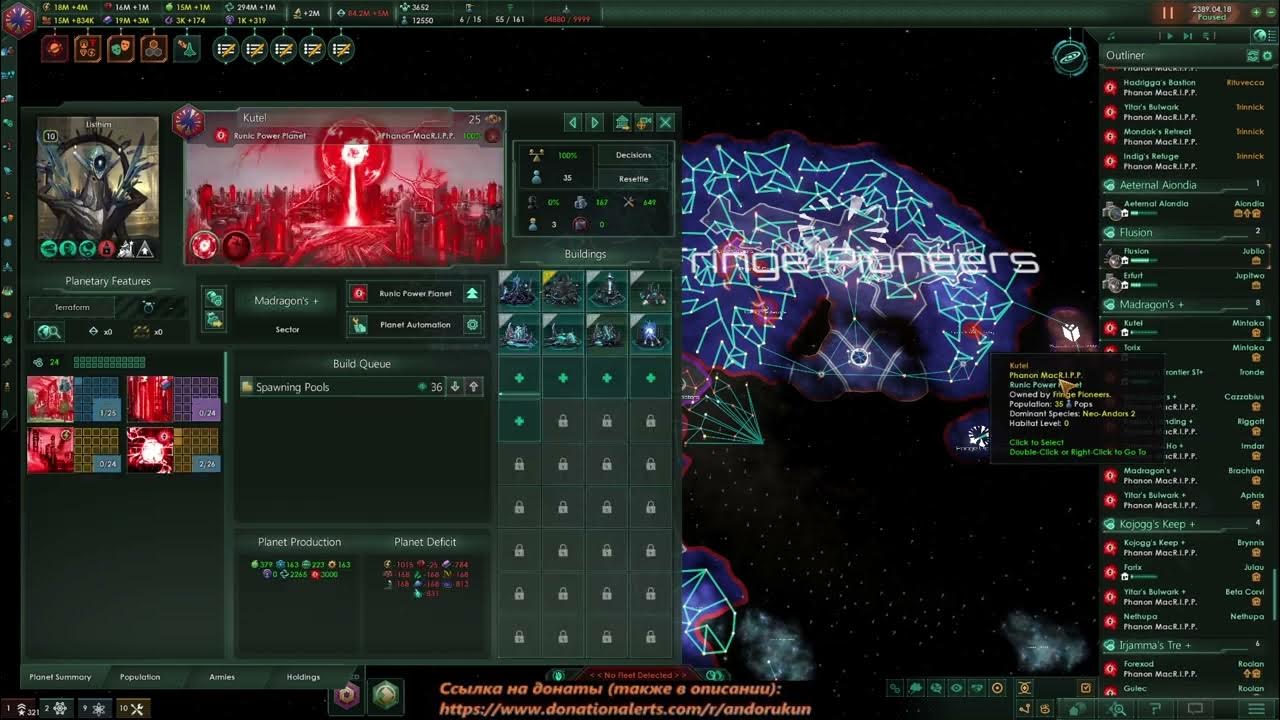Move Spawning Pools down in queue

click(x=455, y=387)
